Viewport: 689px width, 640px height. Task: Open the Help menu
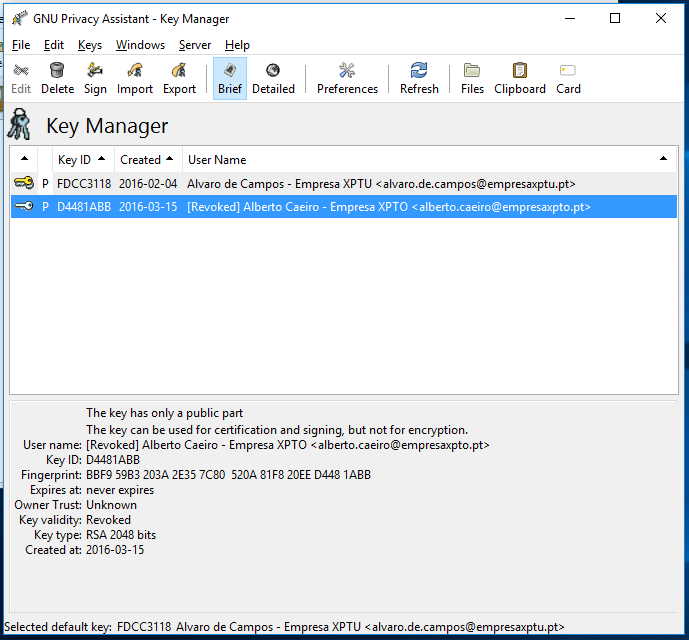point(237,45)
